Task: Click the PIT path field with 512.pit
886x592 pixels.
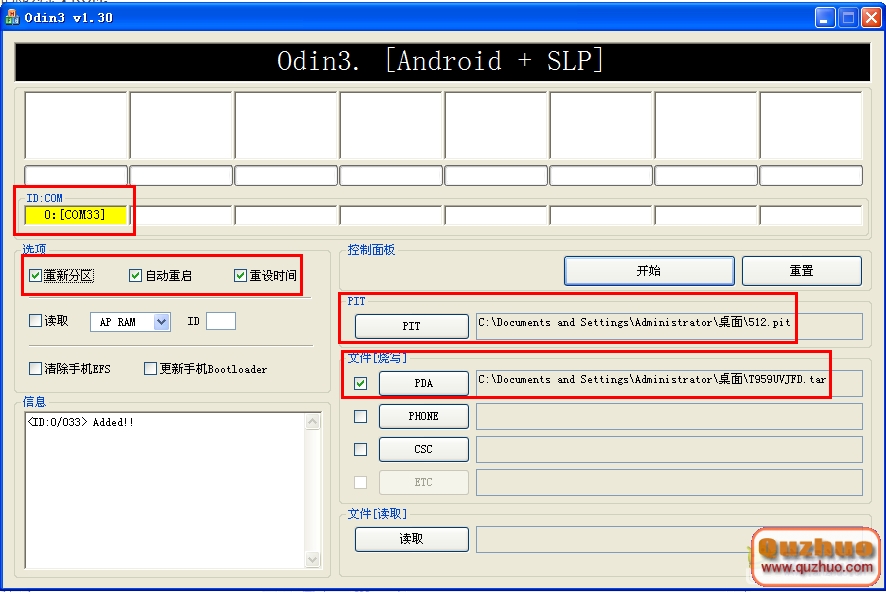Action: tap(670, 327)
